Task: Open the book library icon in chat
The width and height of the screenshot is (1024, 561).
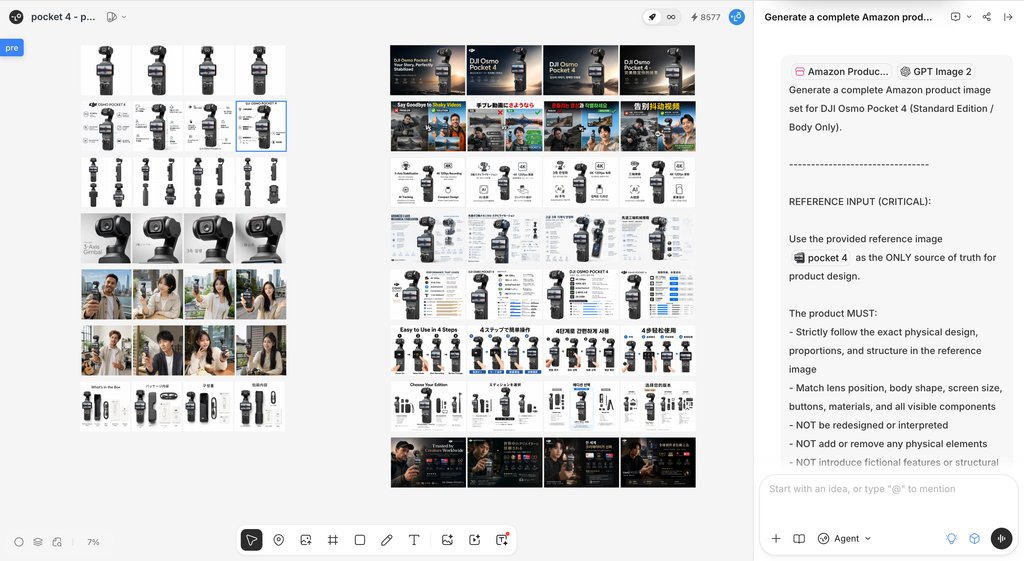Action: (x=799, y=539)
